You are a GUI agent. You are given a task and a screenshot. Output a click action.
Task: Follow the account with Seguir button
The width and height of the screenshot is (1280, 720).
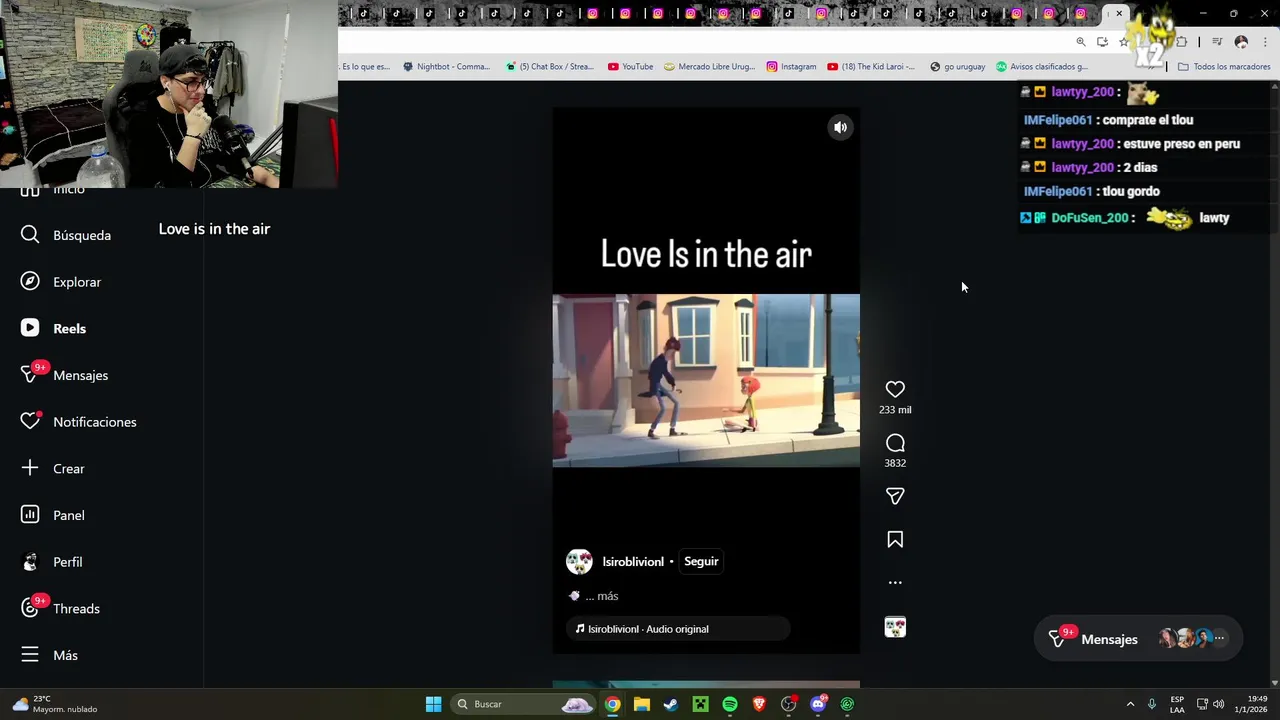coord(701,561)
